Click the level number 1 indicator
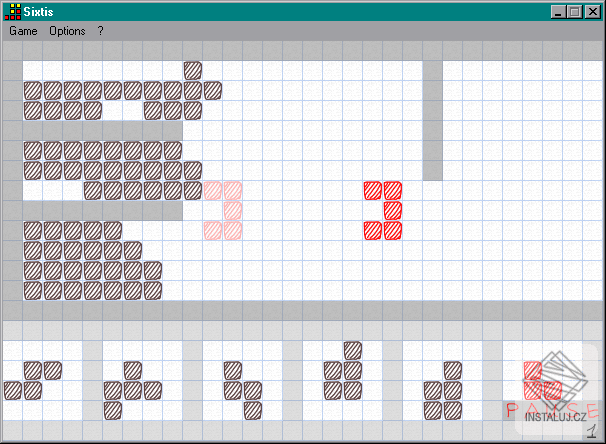This screenshot has height=444, width=606. 591,431
